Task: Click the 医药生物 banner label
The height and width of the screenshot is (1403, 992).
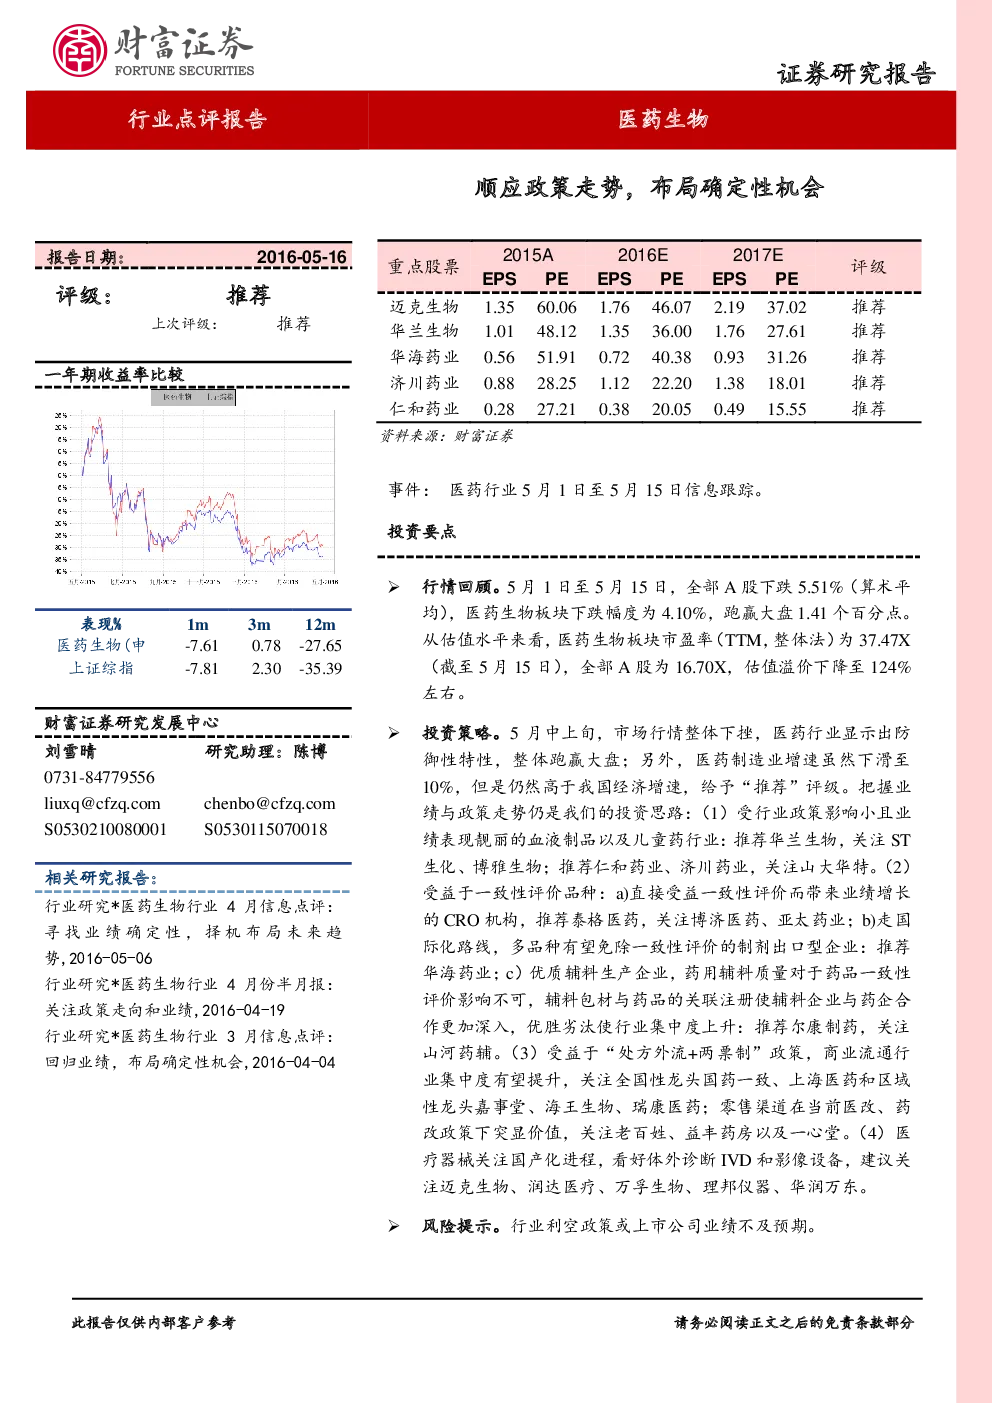Action: click(663, 120)
